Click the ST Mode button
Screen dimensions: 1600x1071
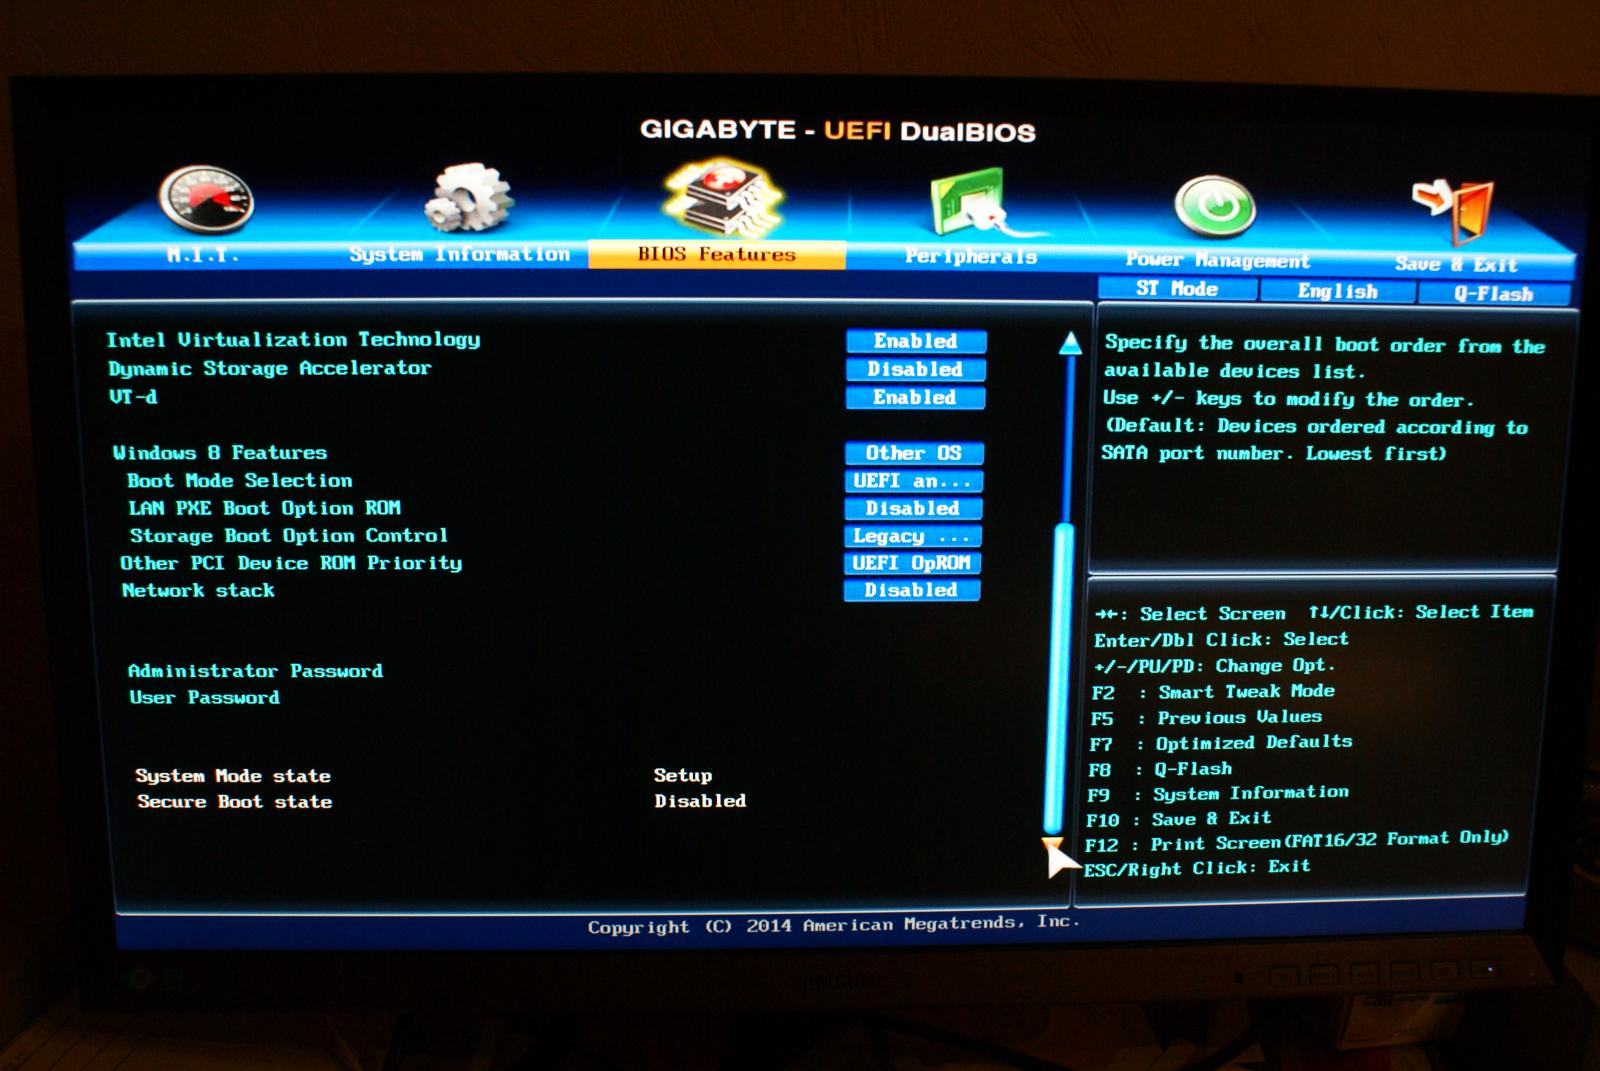[x=1177, y=289]
